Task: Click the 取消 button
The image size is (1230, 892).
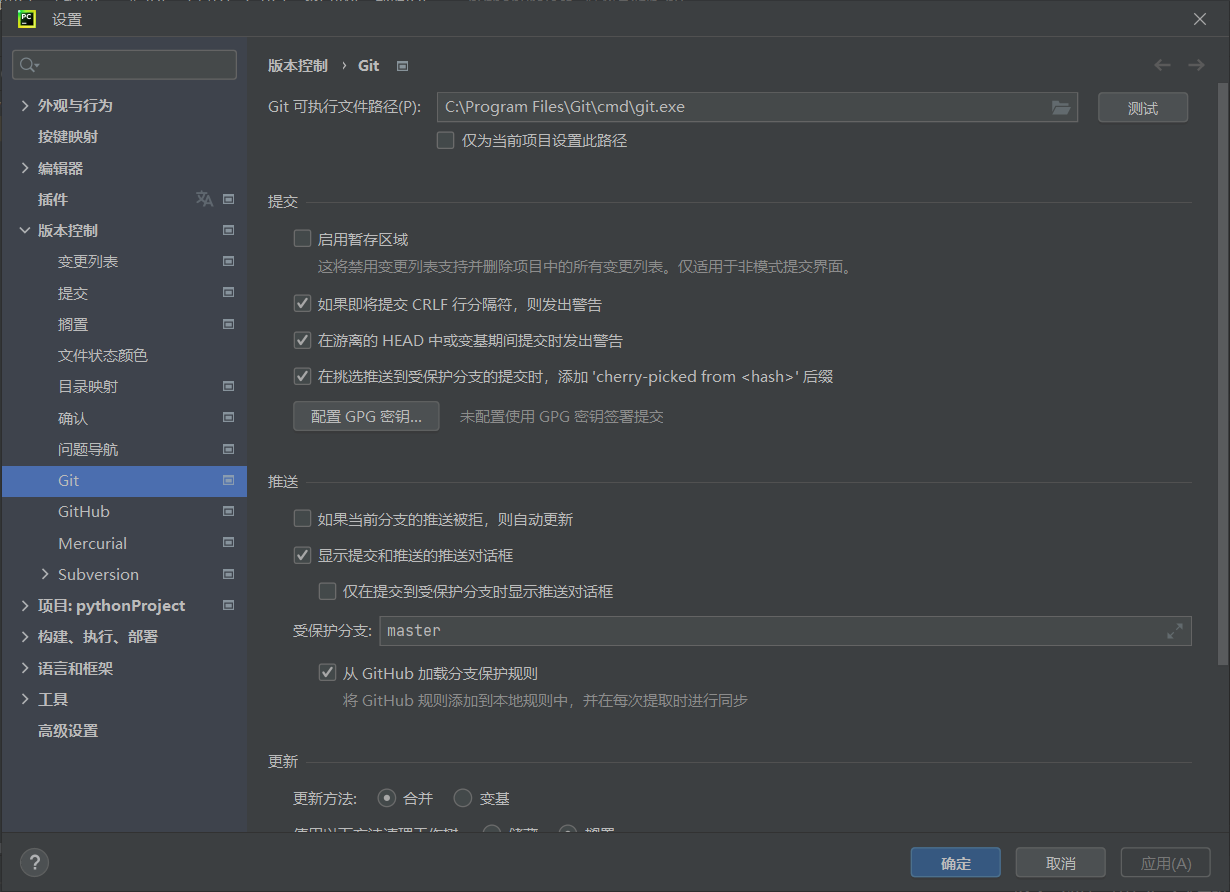Action: coord(1061,863)
